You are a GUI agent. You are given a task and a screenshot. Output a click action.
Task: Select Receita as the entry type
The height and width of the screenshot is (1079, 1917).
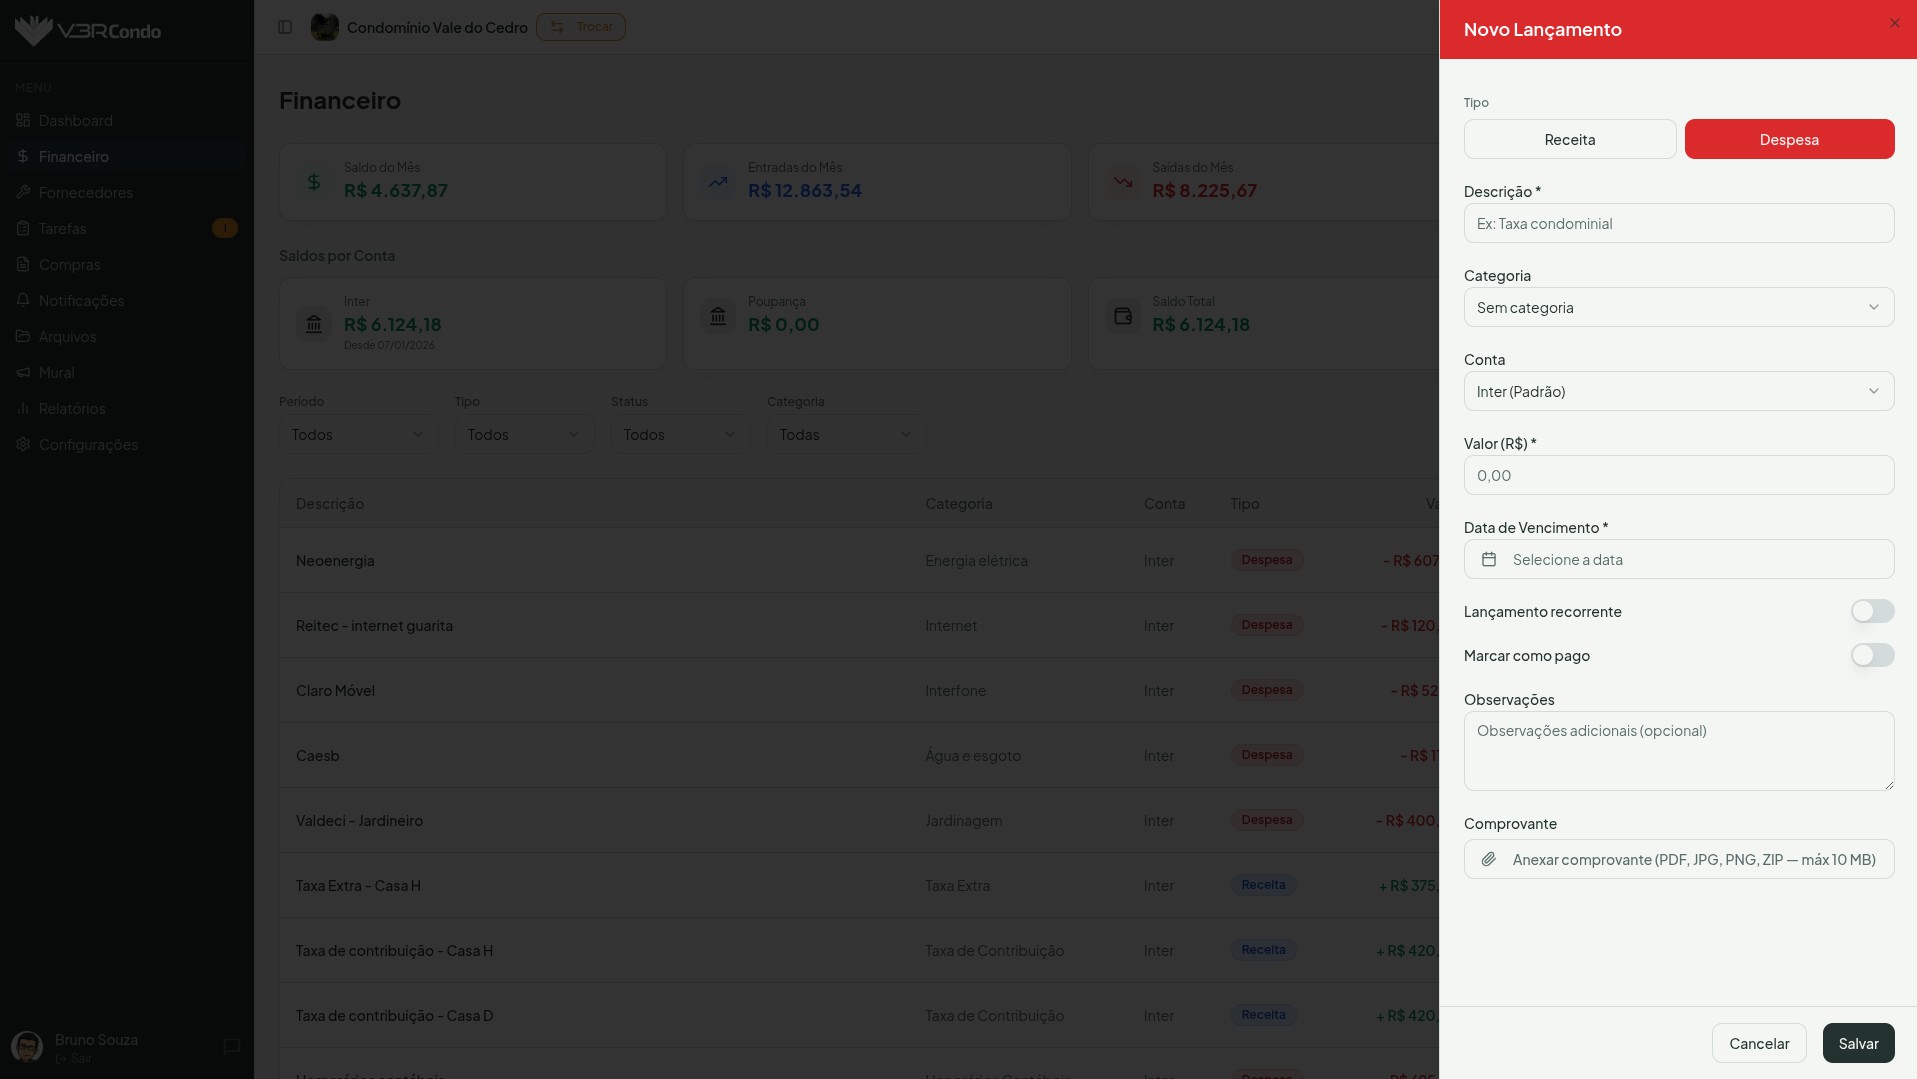point(1569,139)
